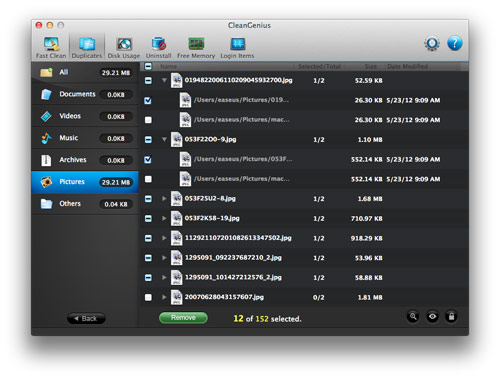Select the Documents category
Viewport: 500px width, 379px height.
point(85,94)
